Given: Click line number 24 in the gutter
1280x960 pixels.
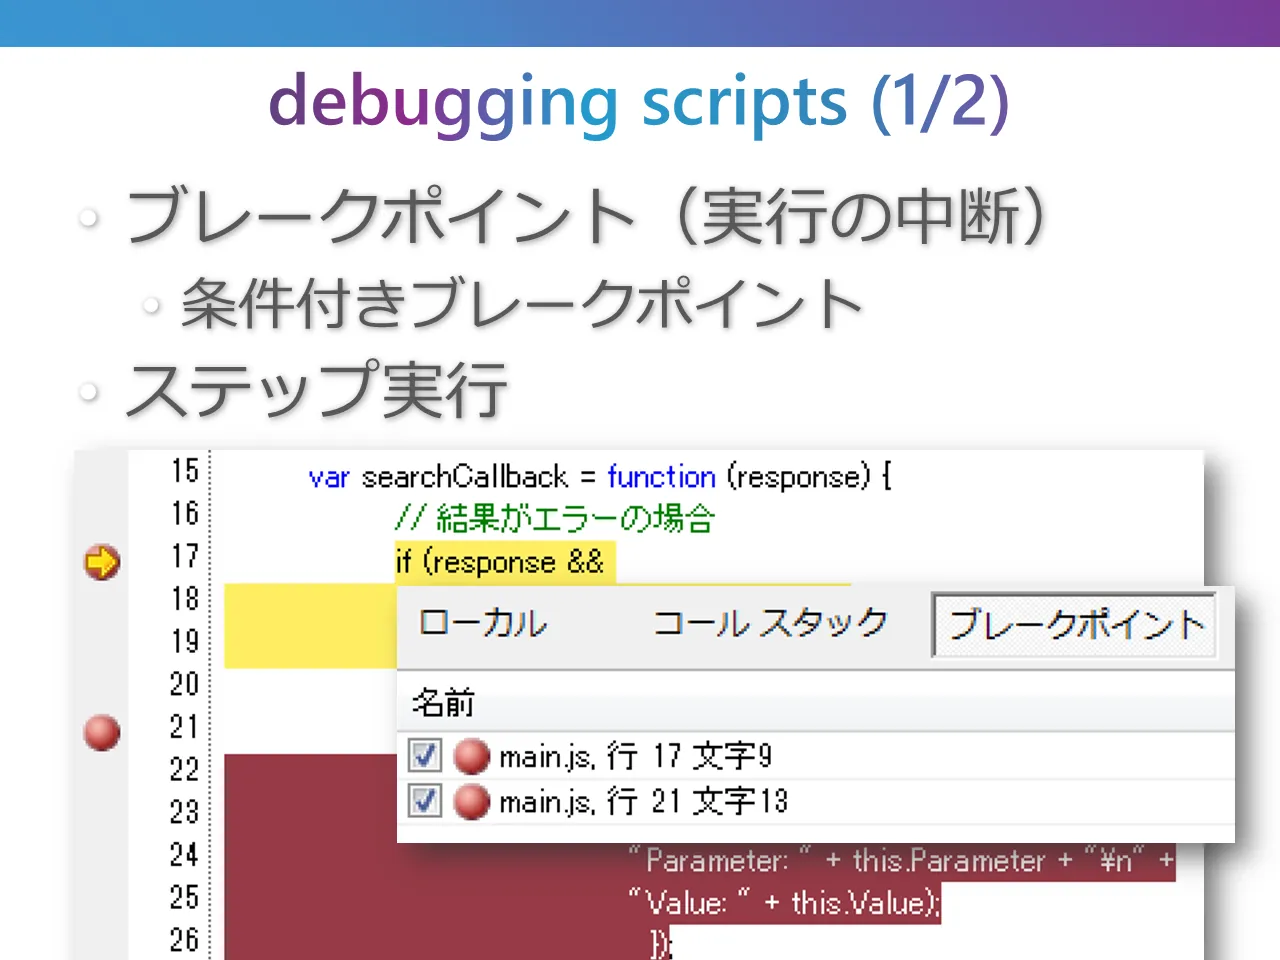Looking at the screenshot, I should point(185,856).
